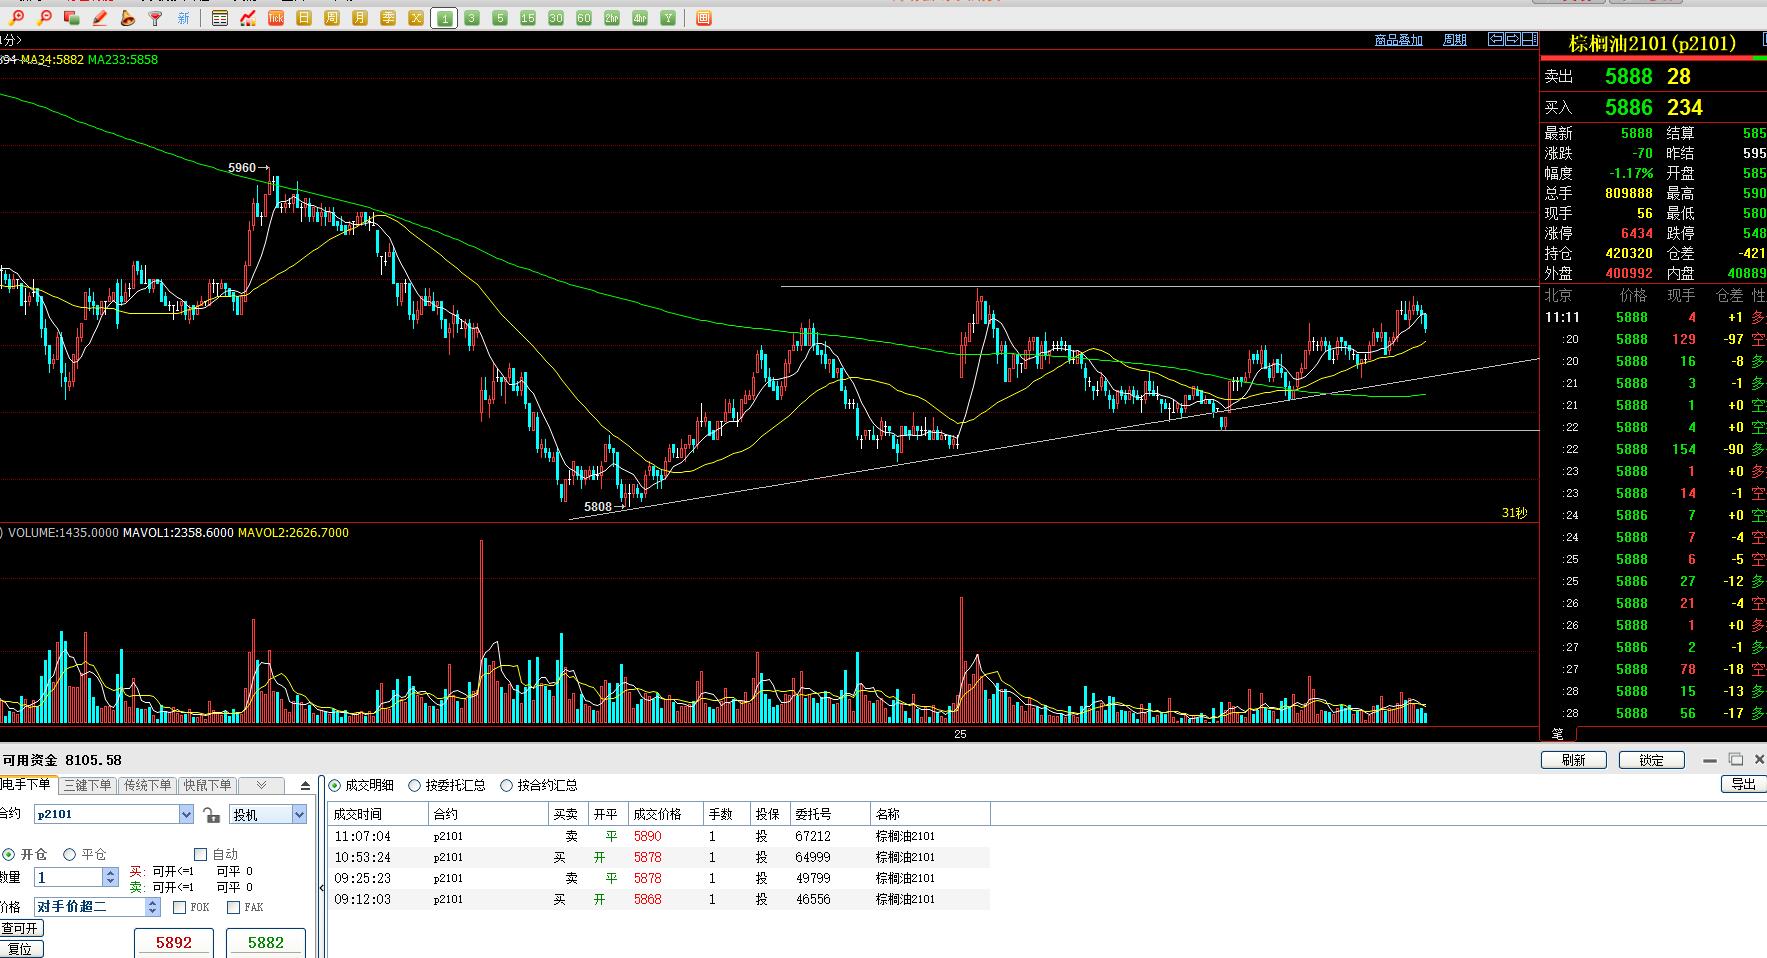Check the FAK option
The height and width of the screenshot is (958, 1767).
pos(233,907)
